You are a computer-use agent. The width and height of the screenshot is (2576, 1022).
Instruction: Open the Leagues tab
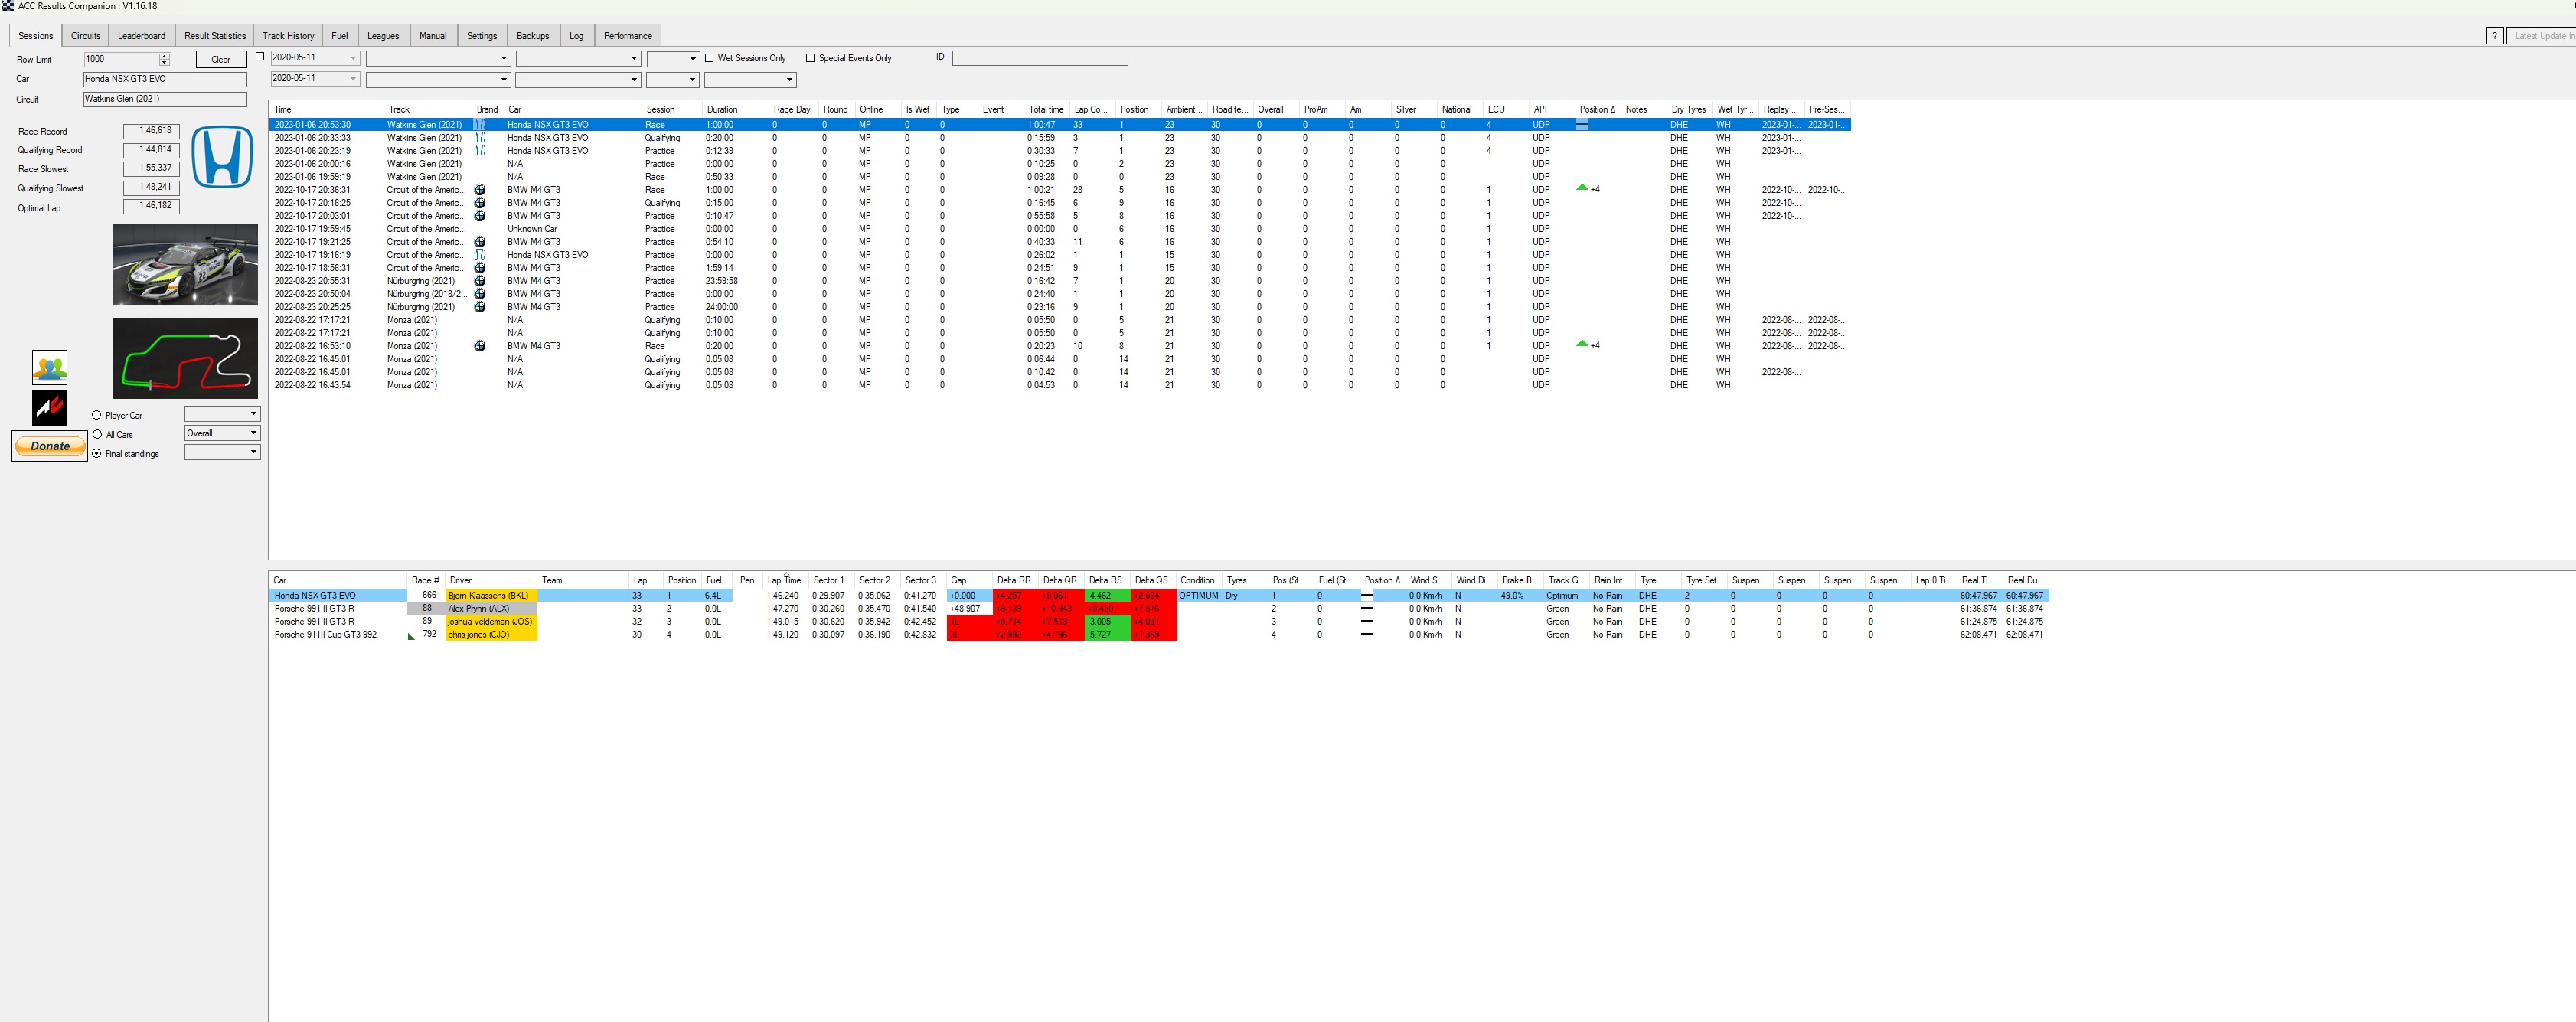click(x=383, y=36)
